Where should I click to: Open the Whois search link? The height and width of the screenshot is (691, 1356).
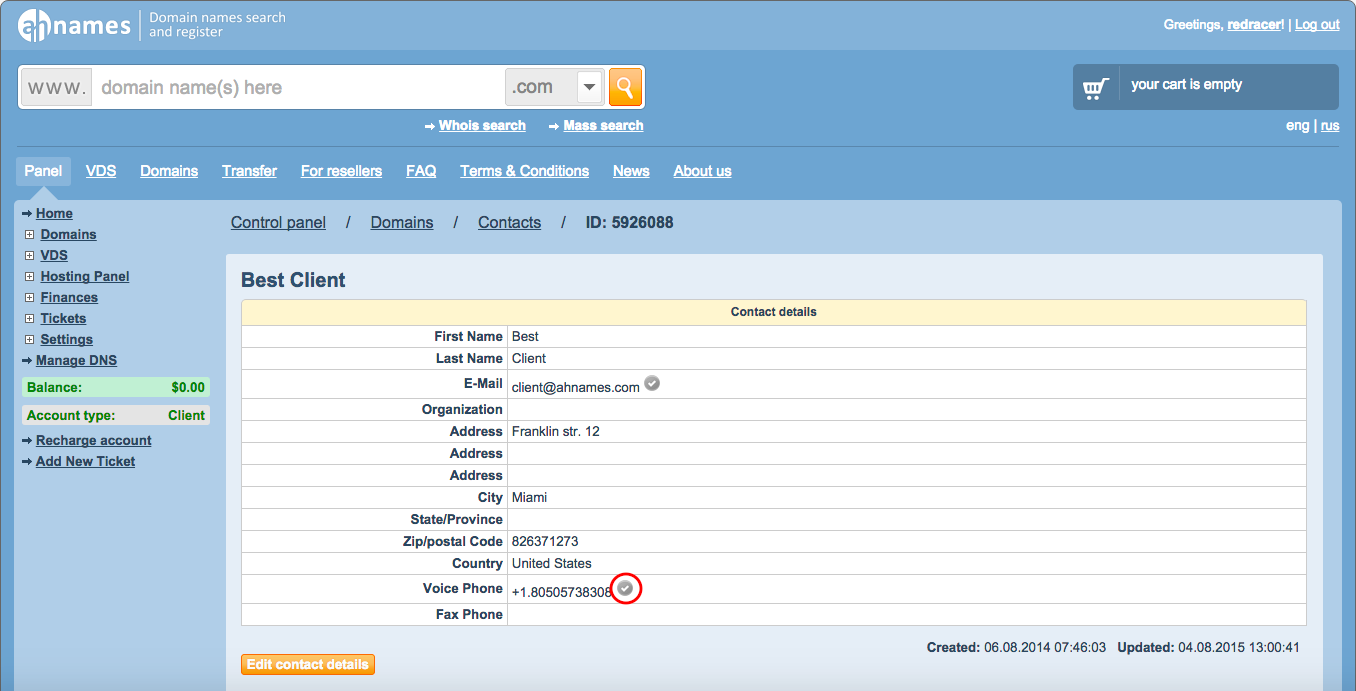click(482, 126)
